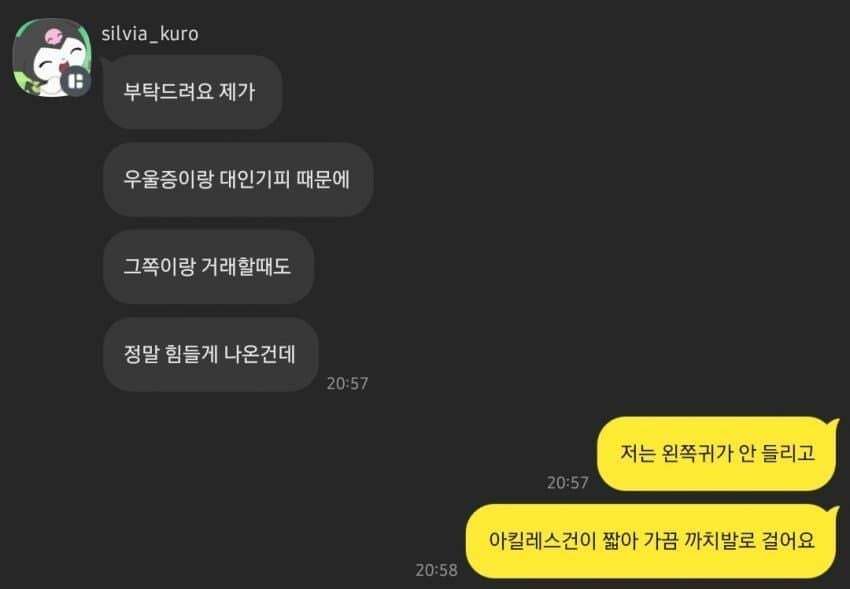The image size is (850, 589).
Task: Select the message '정말 힘들게 나온건데'
Action: click(x=210, y=354)
